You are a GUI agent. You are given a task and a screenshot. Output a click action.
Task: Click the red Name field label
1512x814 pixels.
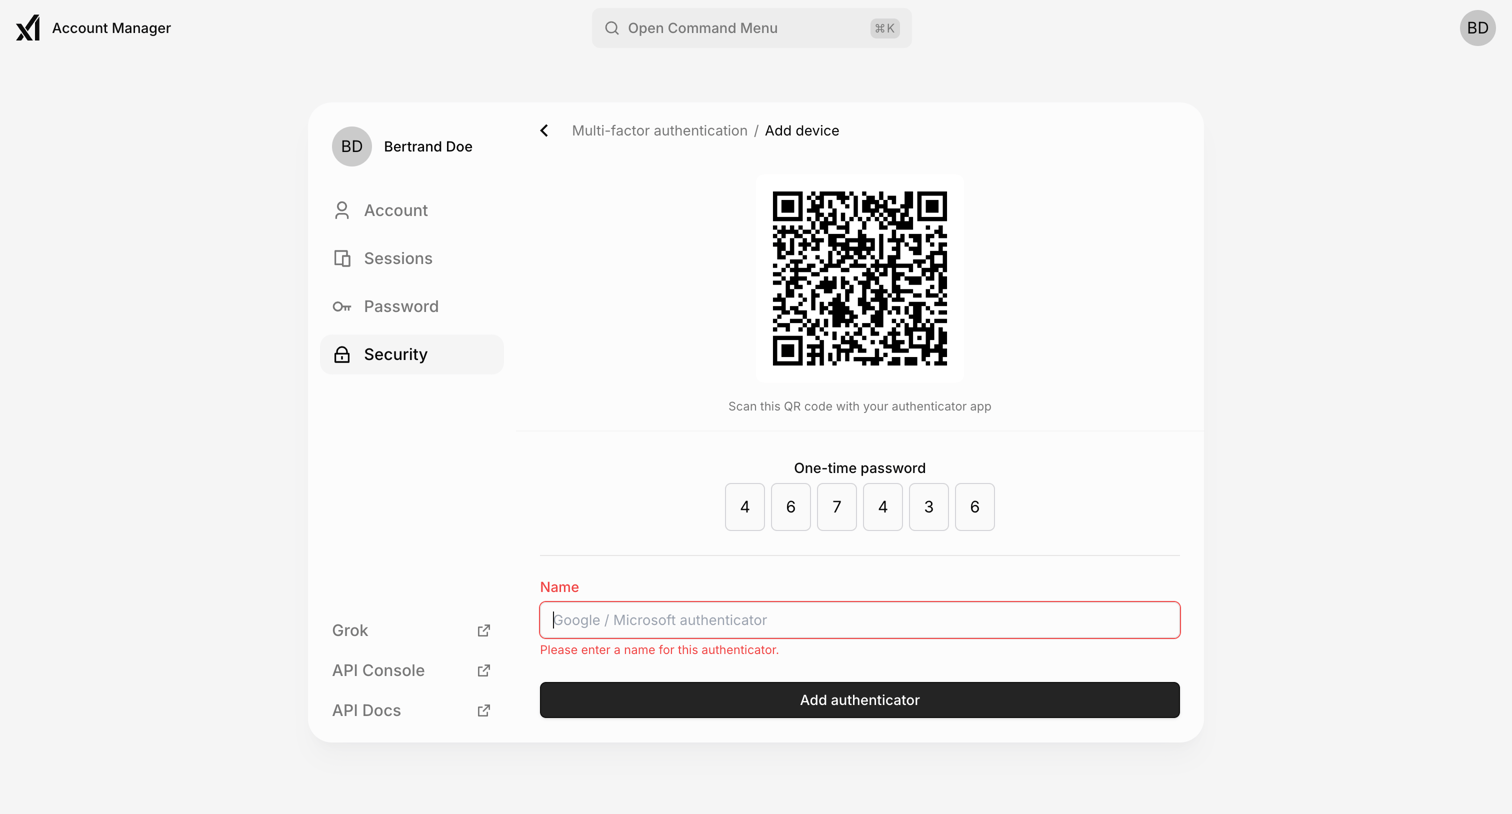(x=559, y=587)
